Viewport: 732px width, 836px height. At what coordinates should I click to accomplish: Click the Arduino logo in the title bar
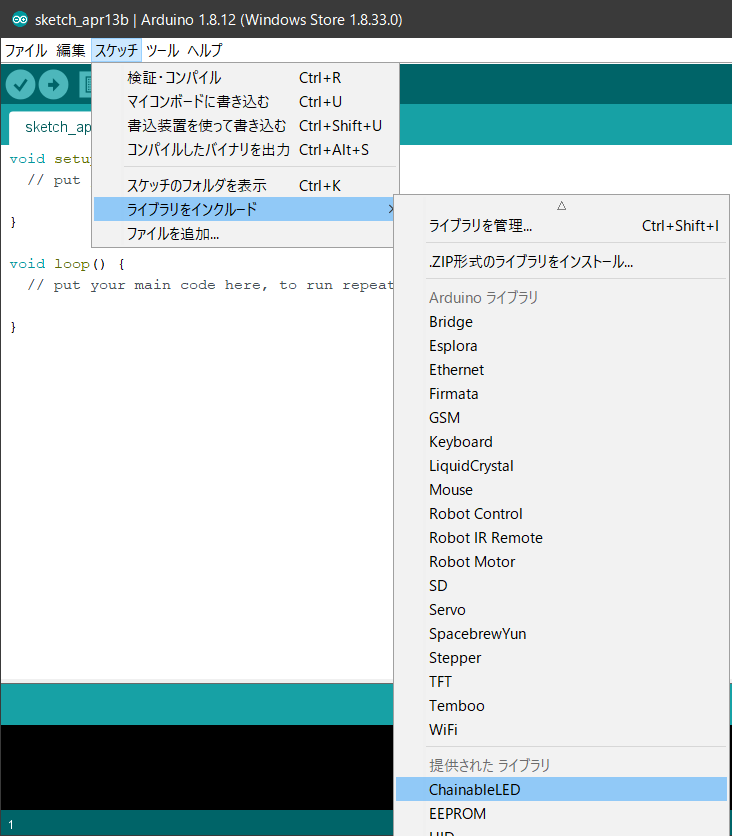(20, 20)
